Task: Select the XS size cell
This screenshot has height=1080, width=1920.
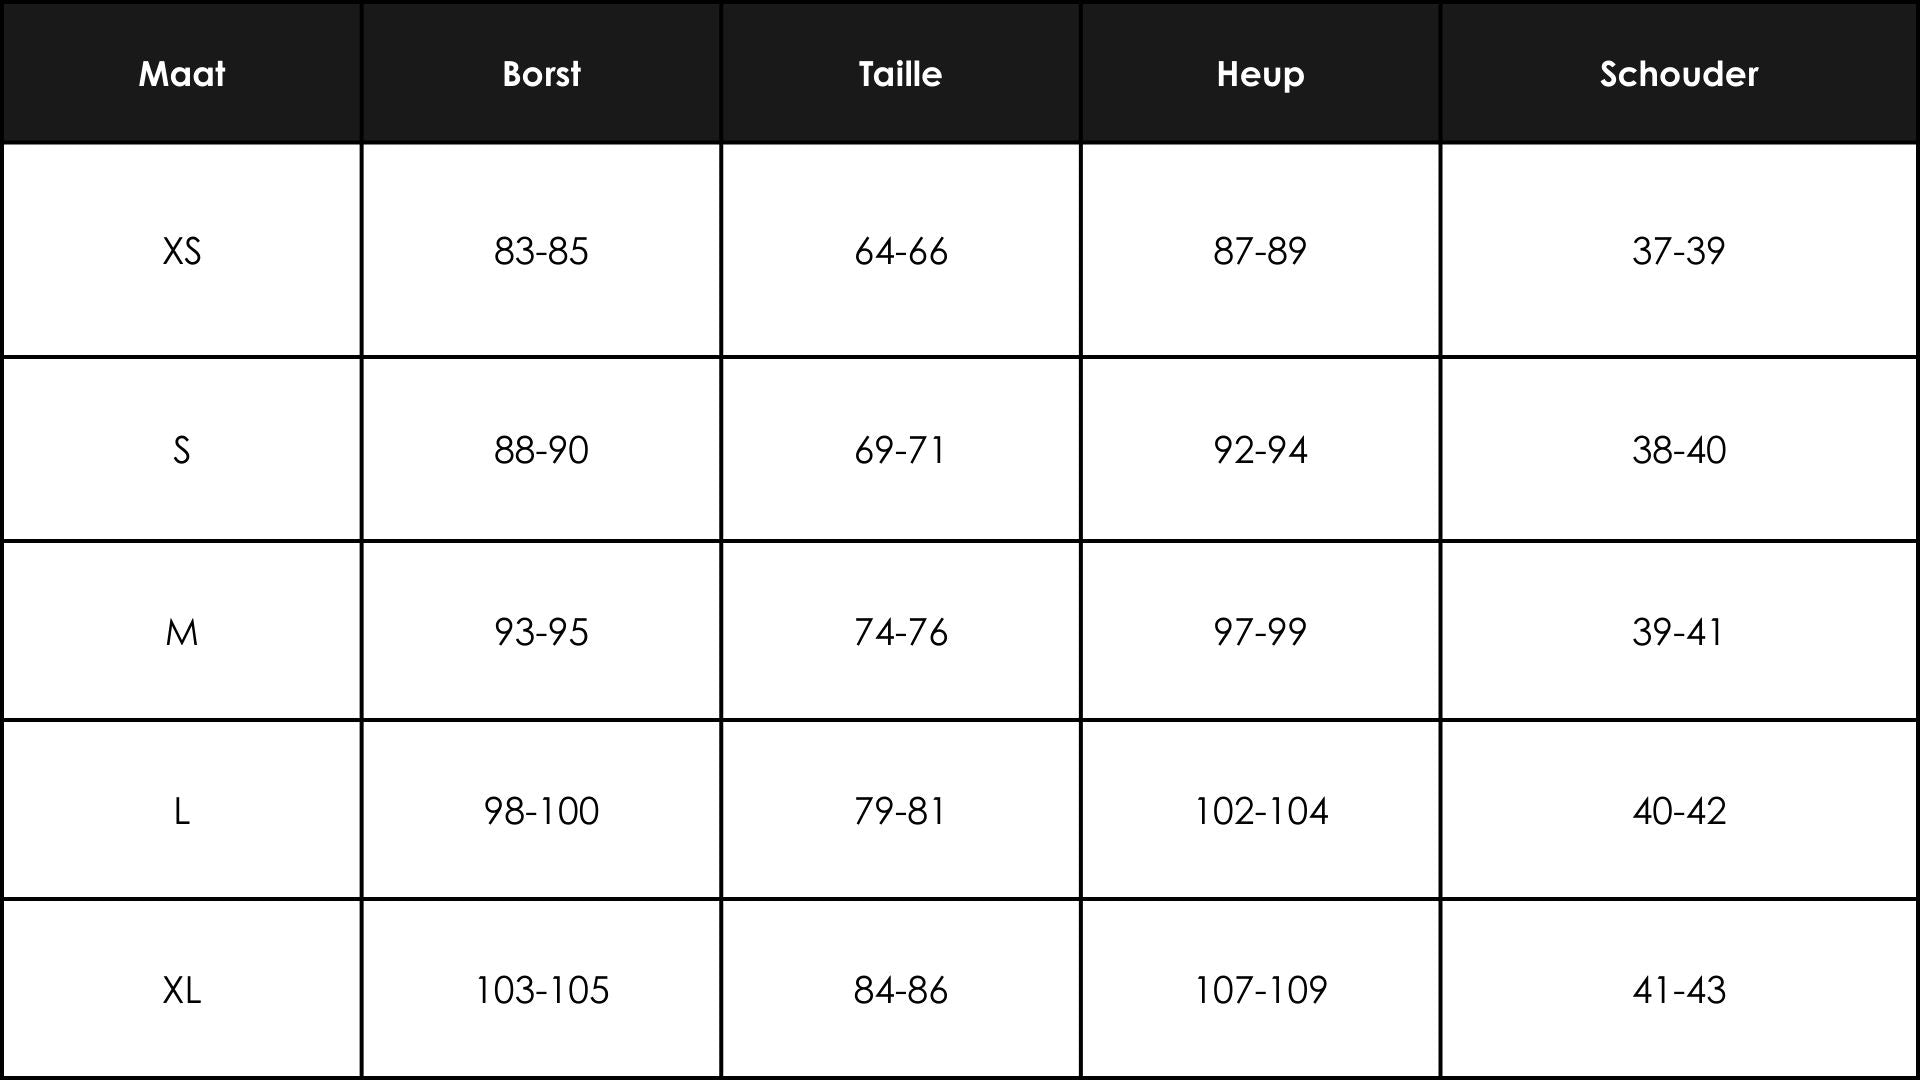Action: click(x=181, y=250)
